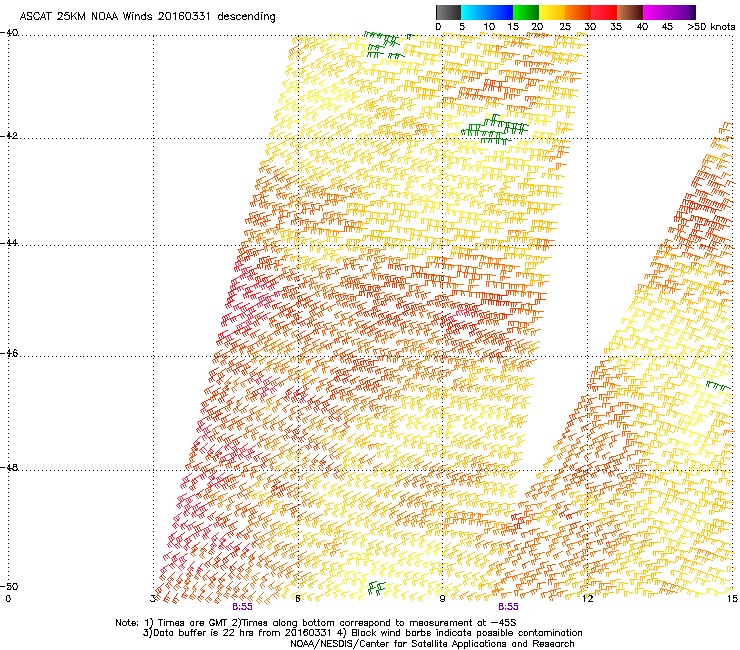Click the longitude label '9'

point(442,599)
